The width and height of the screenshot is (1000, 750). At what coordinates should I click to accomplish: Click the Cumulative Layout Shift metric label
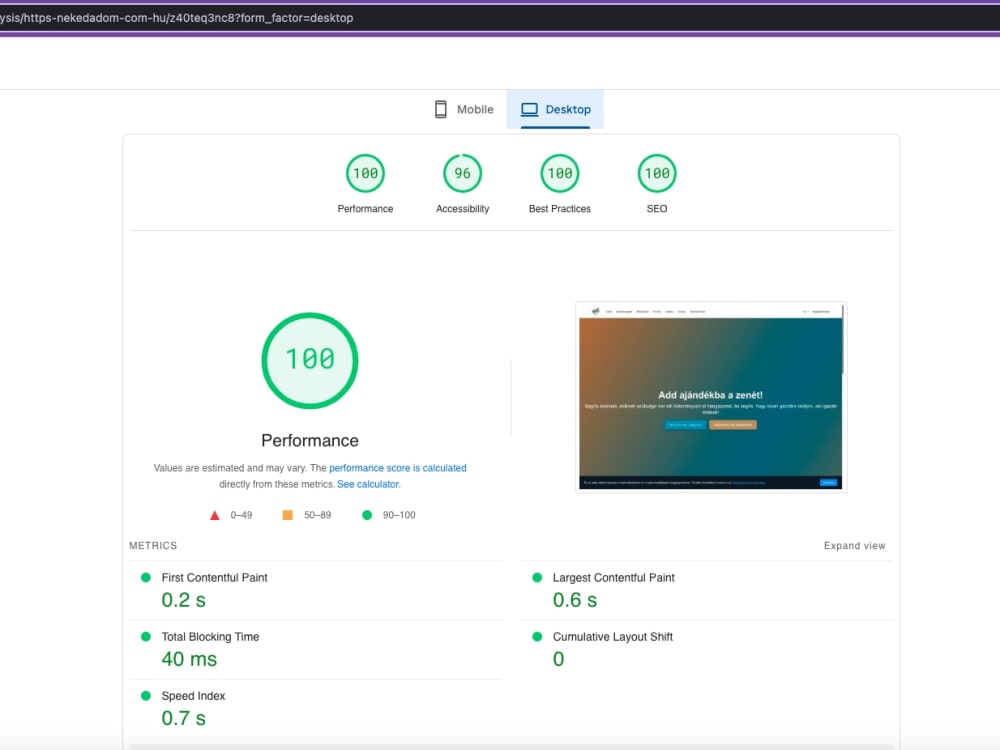click(613, 637)
